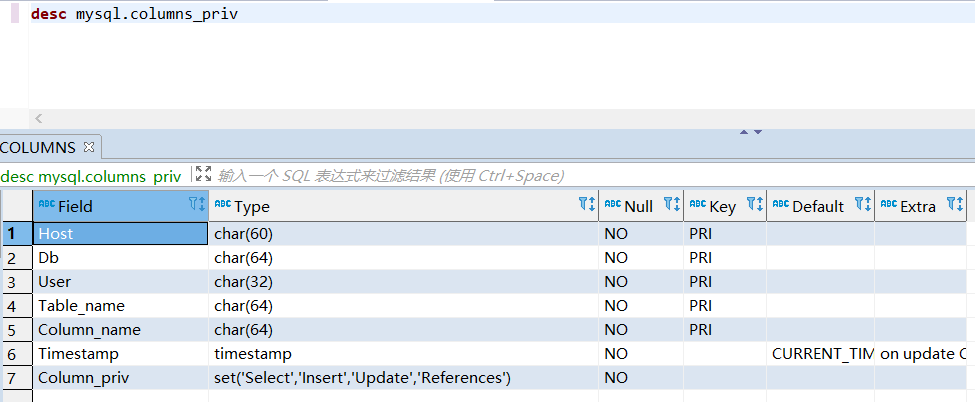This screenshot has width=975, height=402.
Task: Click the expand filter panel icon
Action: click(x=203, y=175)
